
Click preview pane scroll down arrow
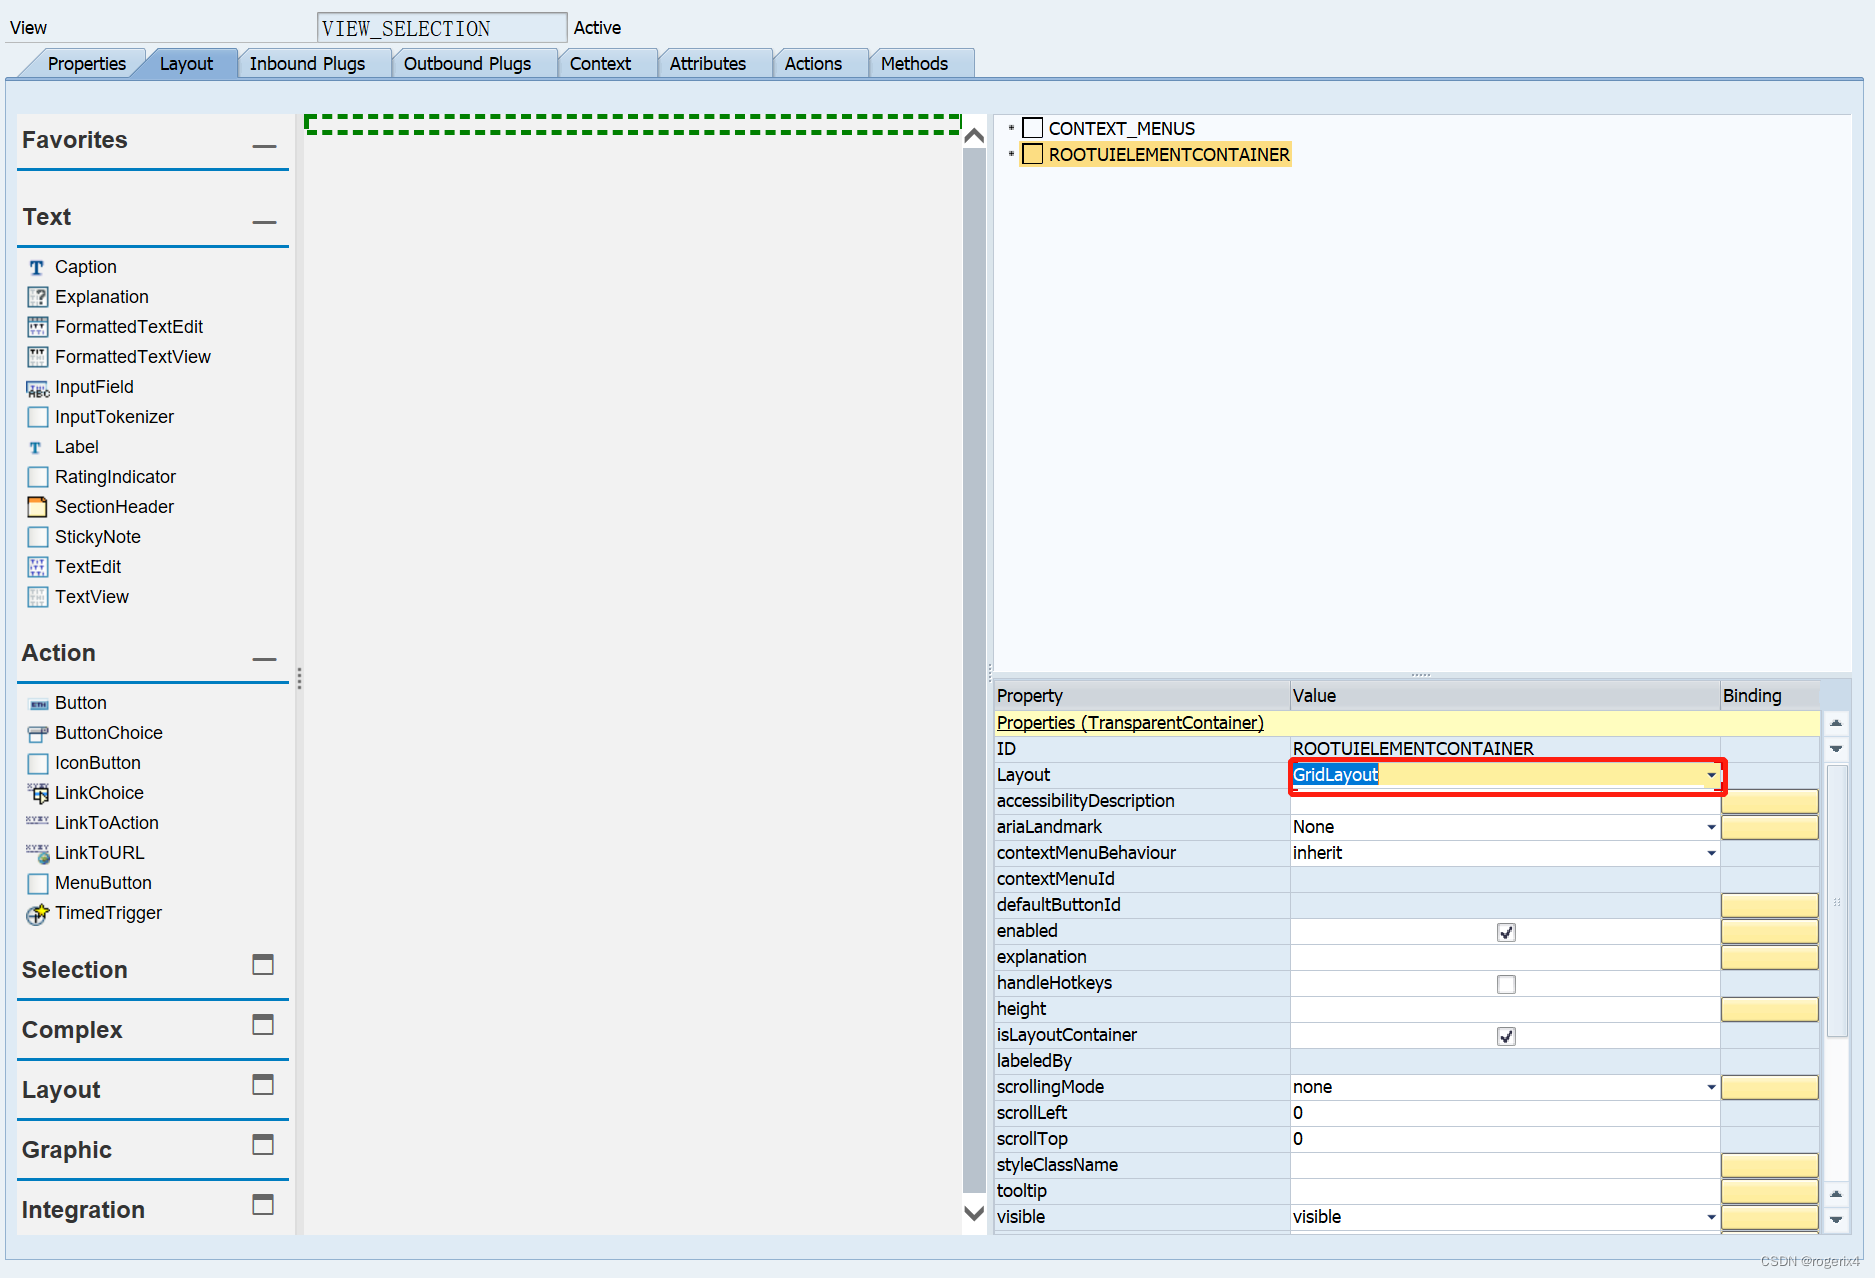tap(974, 1213)
